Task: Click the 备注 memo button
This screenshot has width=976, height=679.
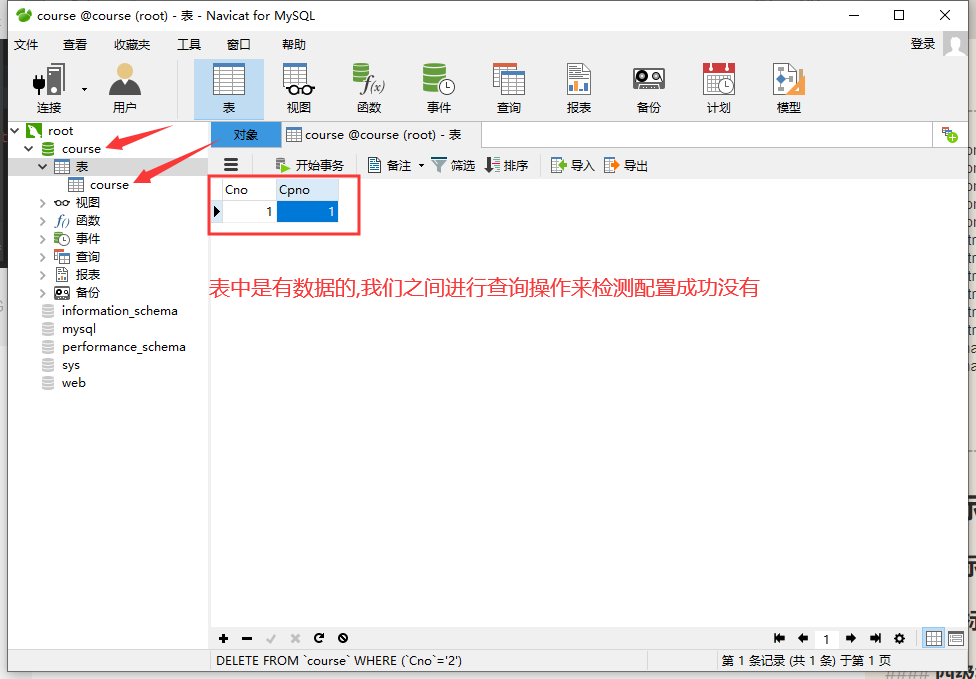Action: click(x=390, y=166)
